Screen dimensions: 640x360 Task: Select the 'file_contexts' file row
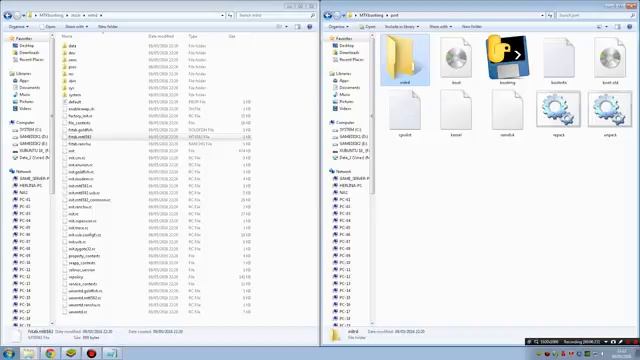pos(156,123)
